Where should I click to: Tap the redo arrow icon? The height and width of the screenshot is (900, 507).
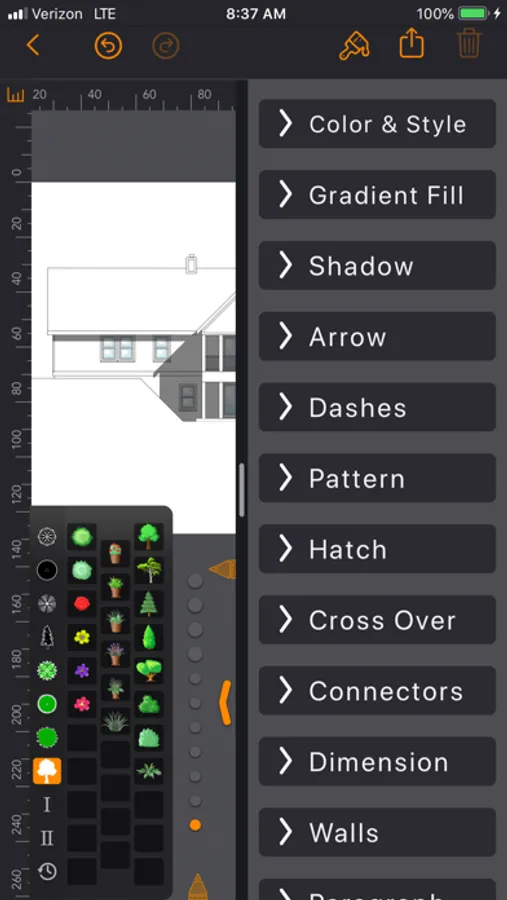[166, 46]
